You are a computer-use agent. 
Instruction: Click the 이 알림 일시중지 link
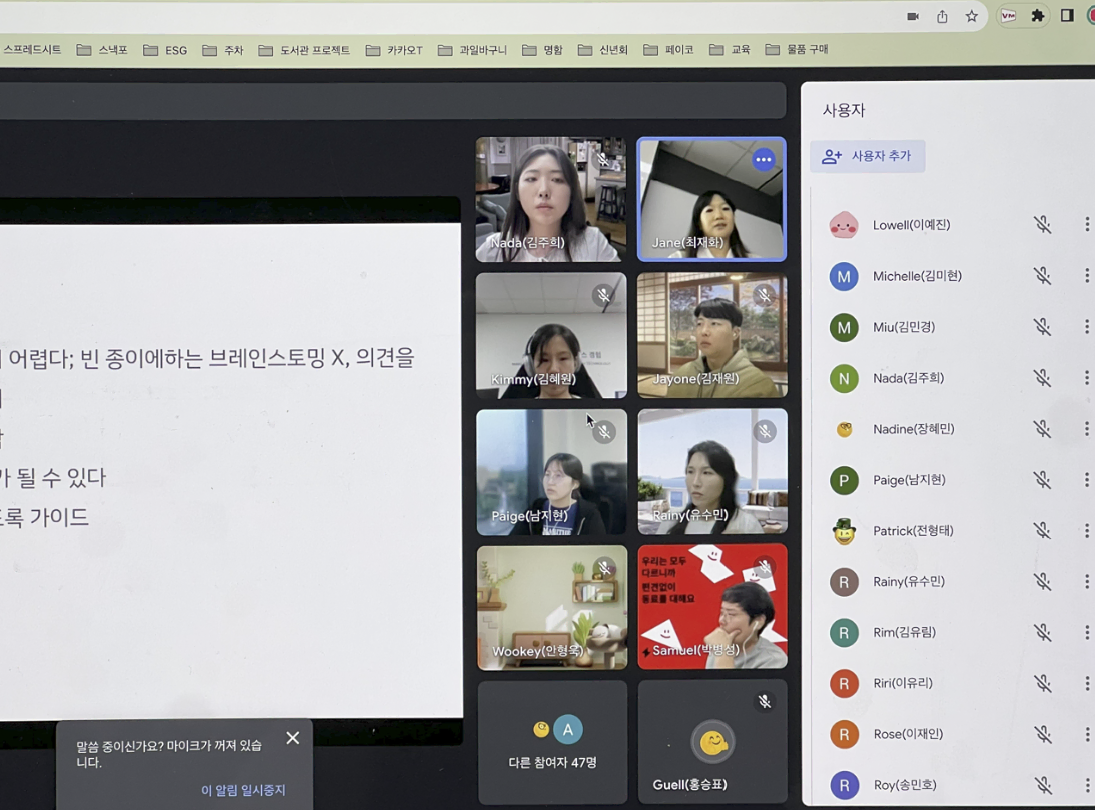point(243,790)
